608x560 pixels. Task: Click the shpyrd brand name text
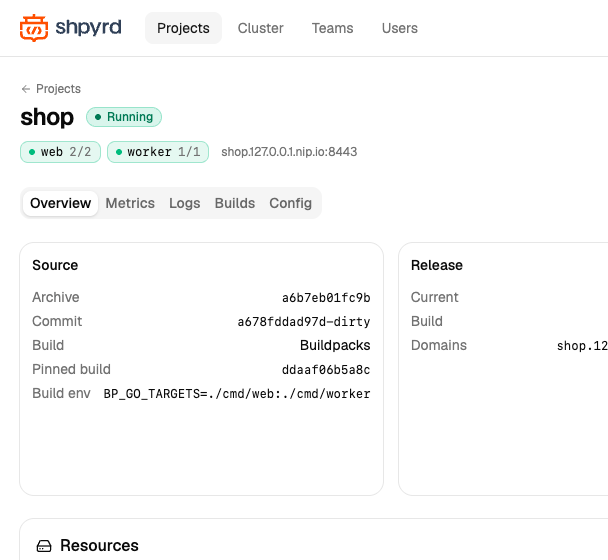88,28
